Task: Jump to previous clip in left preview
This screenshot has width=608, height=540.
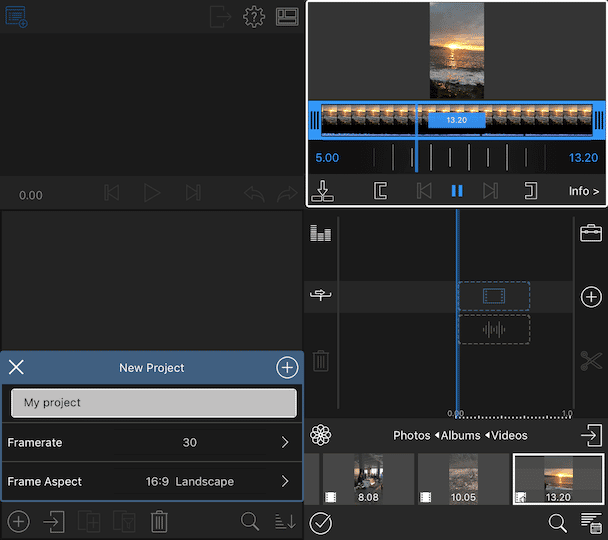Action: point(112,193)
